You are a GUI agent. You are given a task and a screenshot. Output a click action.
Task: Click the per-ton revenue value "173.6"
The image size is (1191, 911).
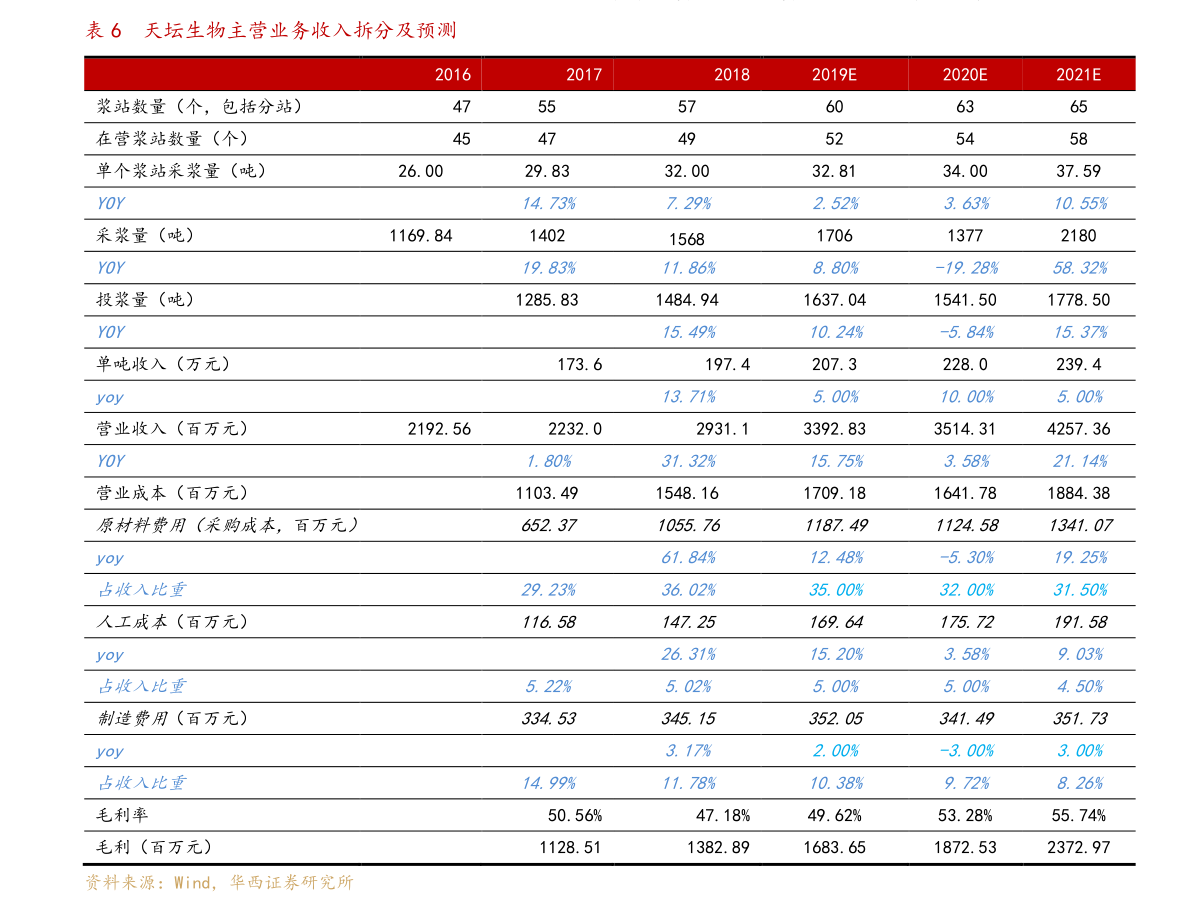(x=579, y=365)
